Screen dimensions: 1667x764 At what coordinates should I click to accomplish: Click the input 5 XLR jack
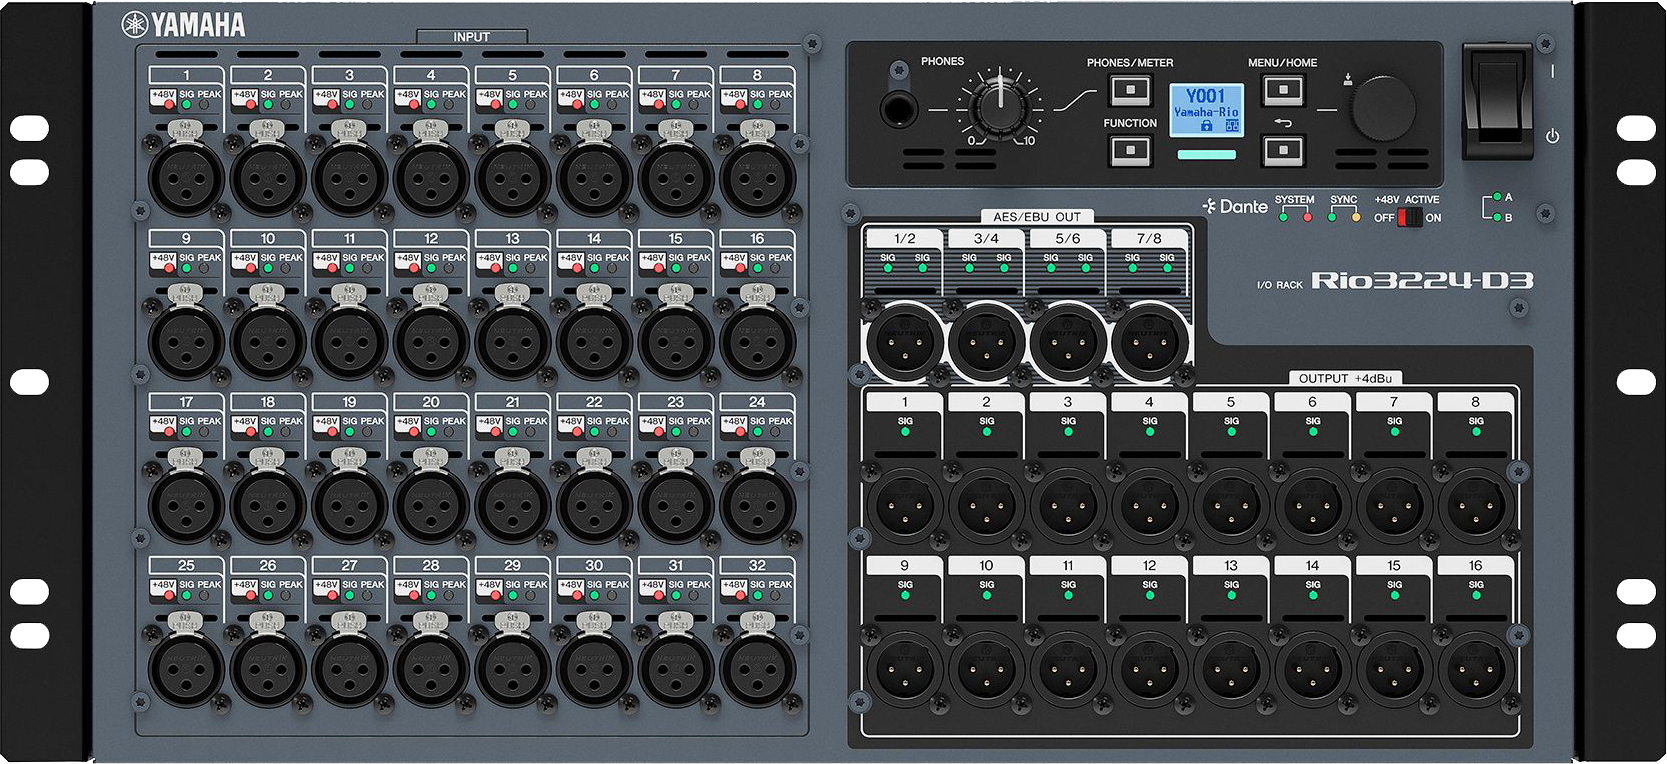point(512,178)
